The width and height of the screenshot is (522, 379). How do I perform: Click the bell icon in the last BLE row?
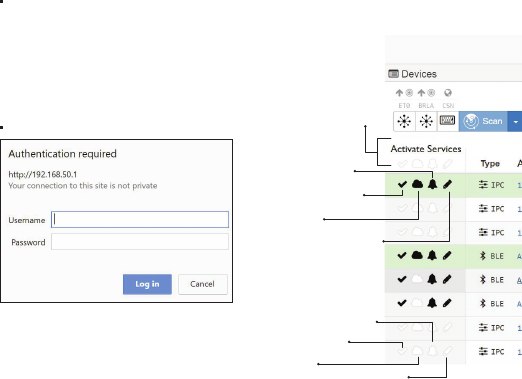click(432, 303)
